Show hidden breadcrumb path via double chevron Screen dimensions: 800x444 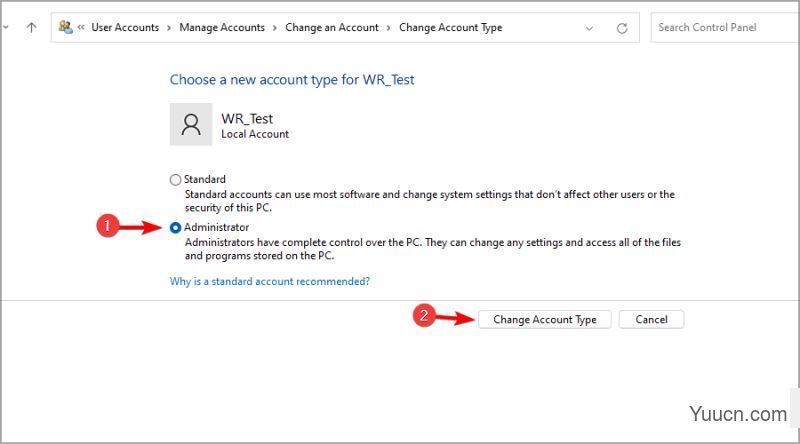tap(81, 27)
